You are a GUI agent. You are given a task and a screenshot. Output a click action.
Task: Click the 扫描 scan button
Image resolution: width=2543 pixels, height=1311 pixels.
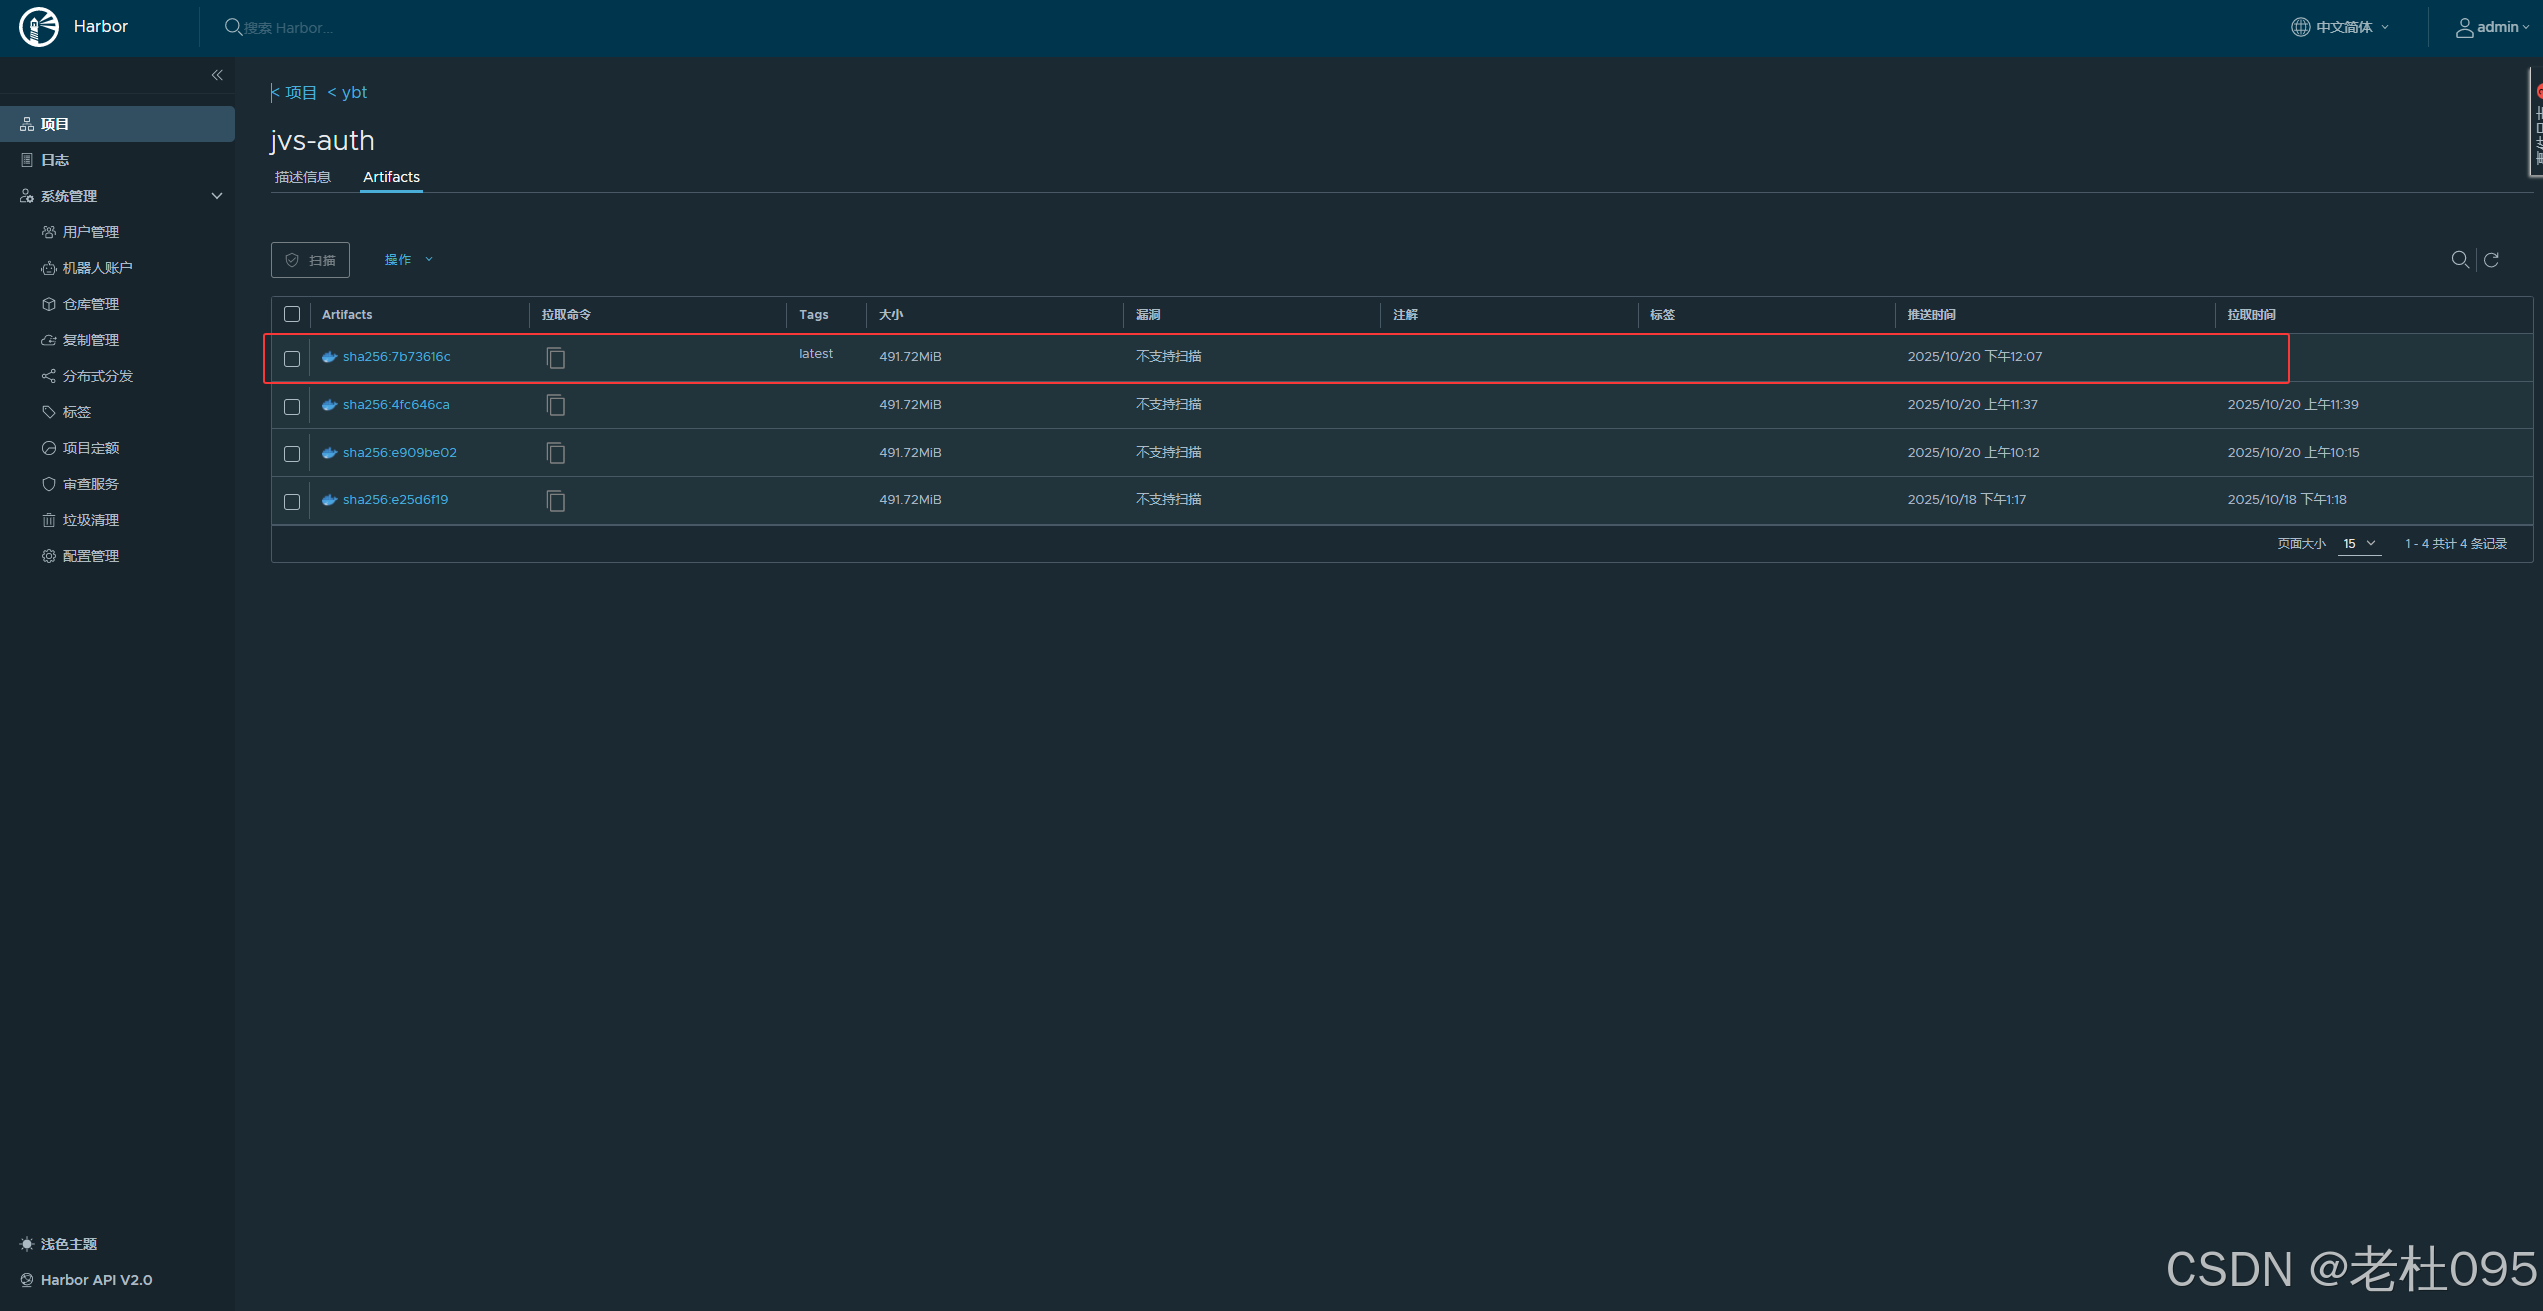coord(310,260)
